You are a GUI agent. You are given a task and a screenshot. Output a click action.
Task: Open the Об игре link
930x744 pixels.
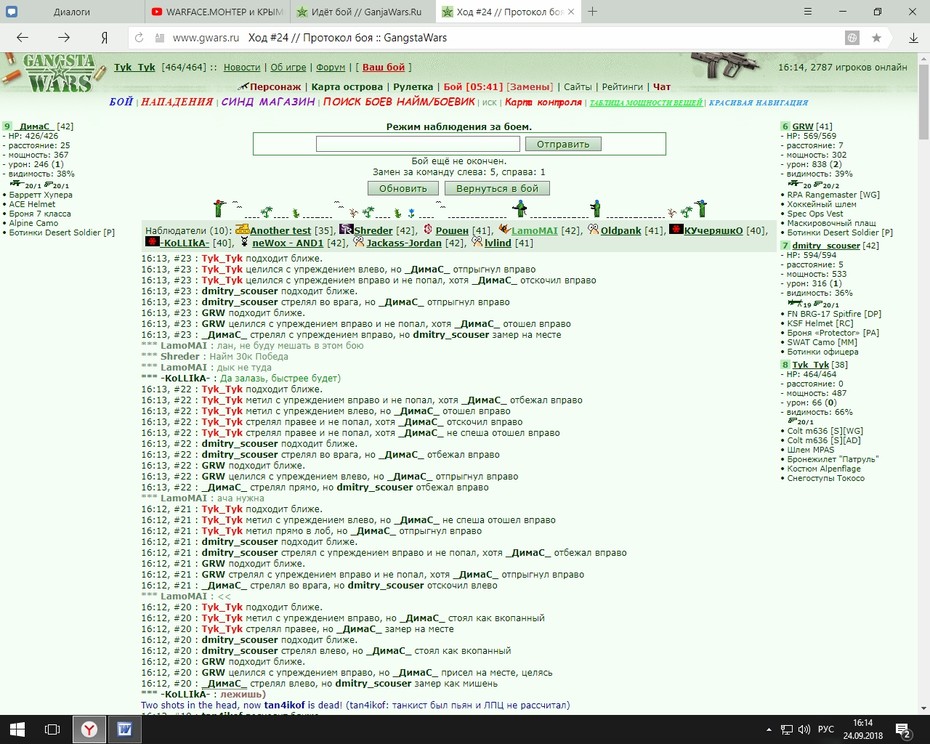[288, 68]
